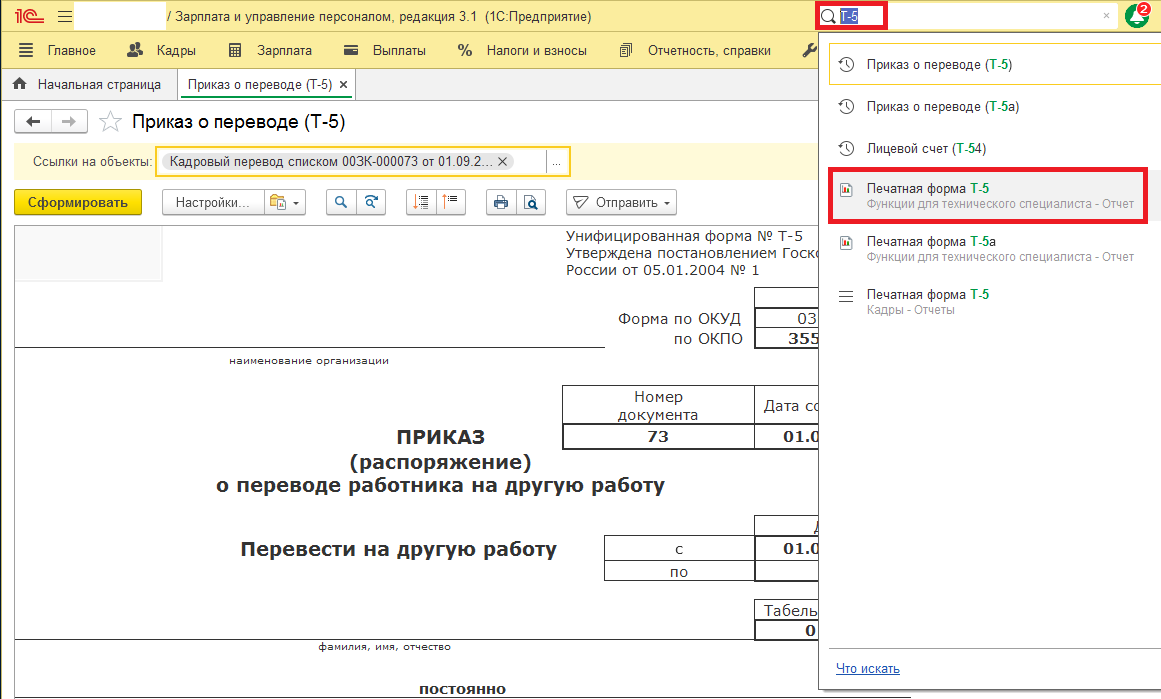Click the find next icon
1161x699 pixels.
click(x=371, y=203)
